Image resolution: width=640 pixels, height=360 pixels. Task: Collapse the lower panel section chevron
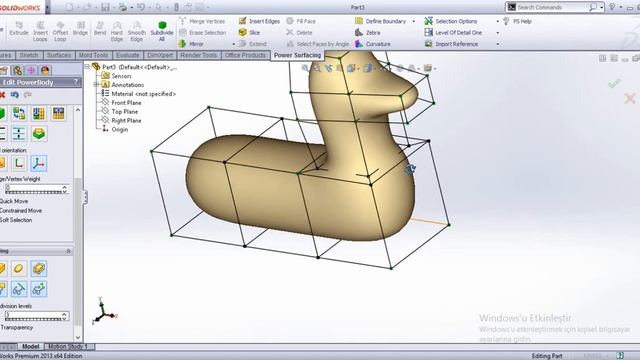pos(69,251)
